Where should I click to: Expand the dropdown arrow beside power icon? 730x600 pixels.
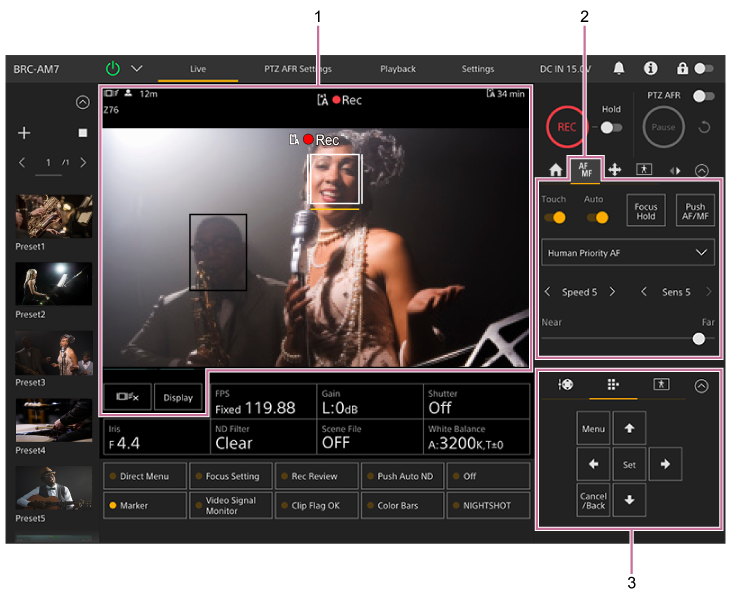137,69
